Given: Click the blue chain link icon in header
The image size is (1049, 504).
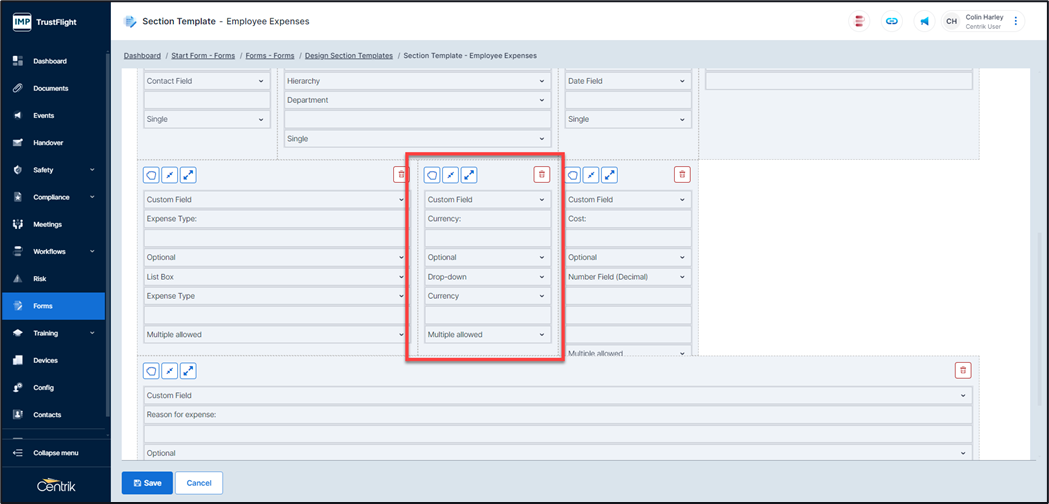Looking at the screenshot, I should [x=891, y=21].
